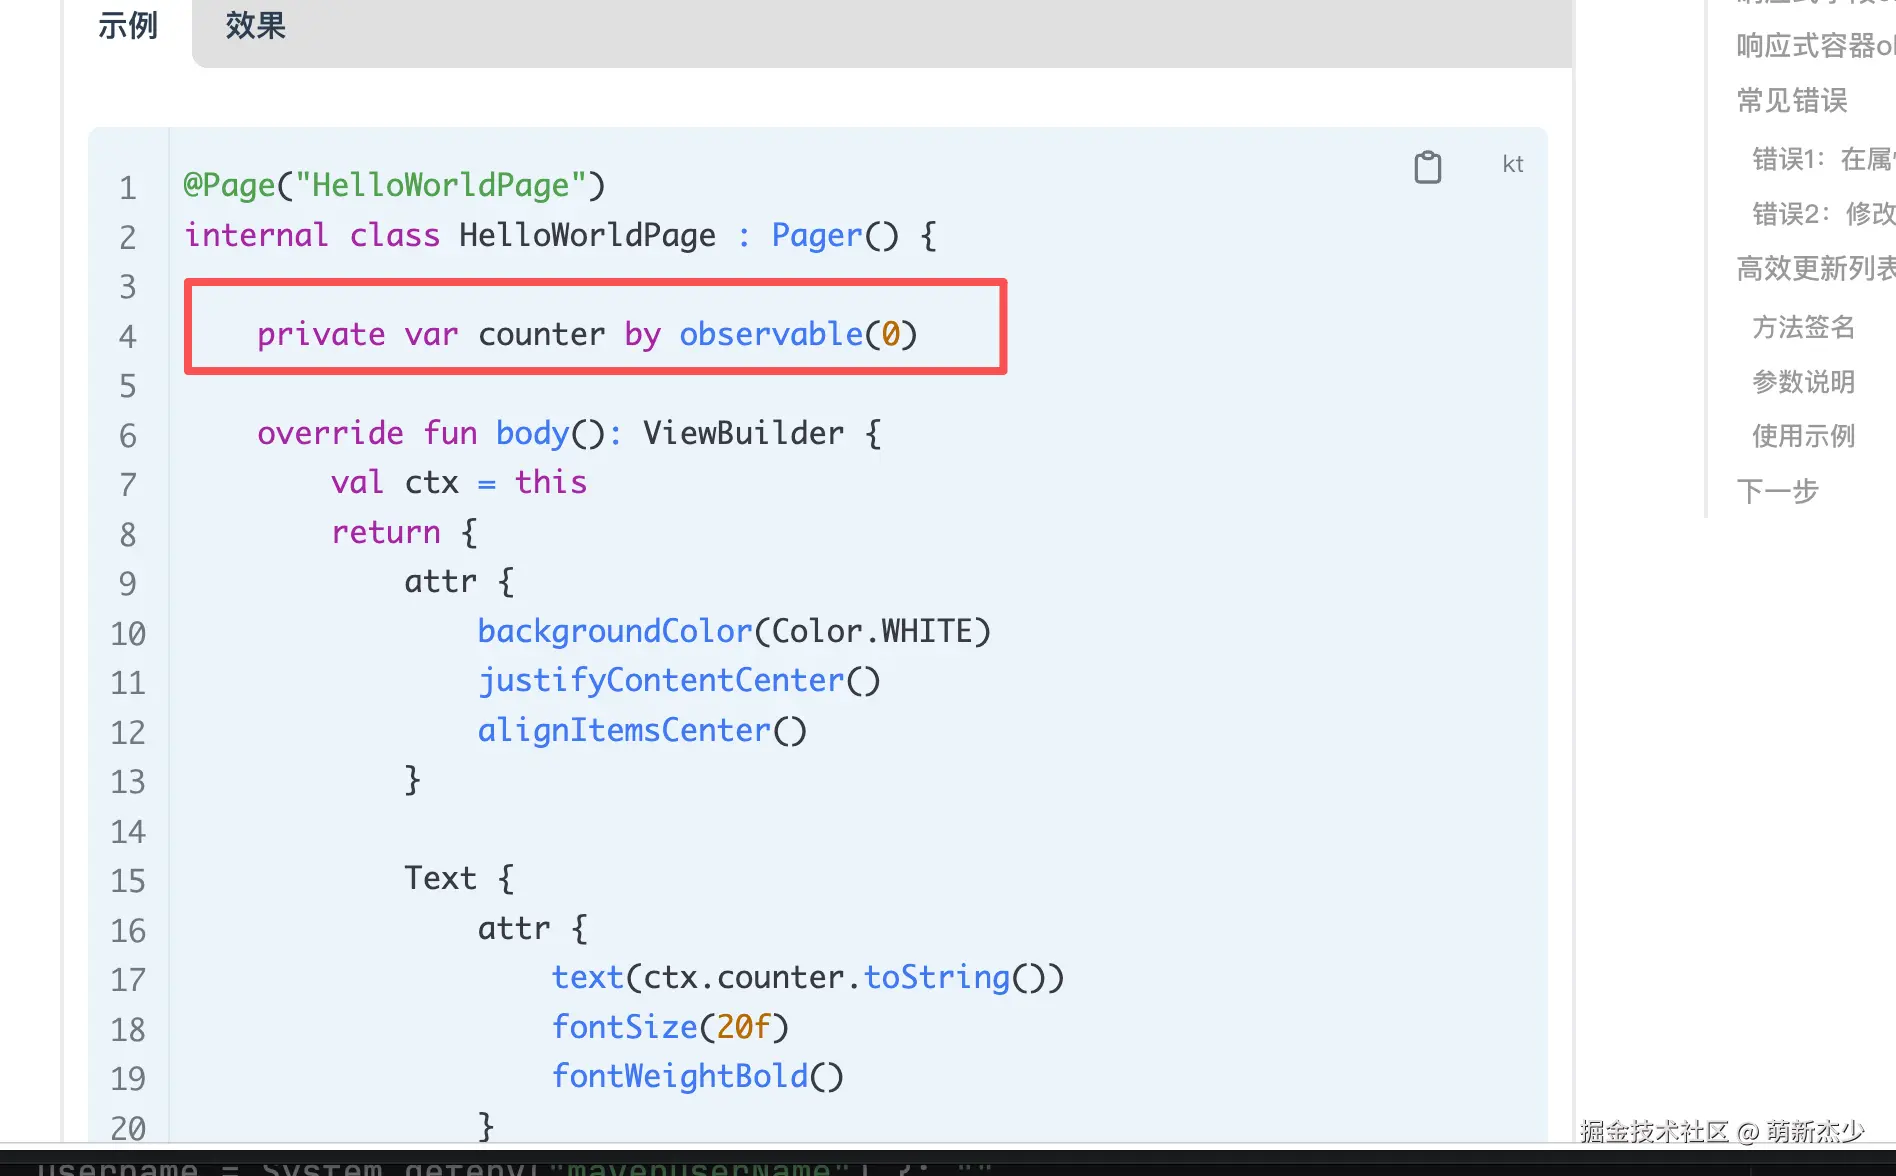
Task: Click text(ctx.counter.toString()) code line
Action: [x=808, y=977]
